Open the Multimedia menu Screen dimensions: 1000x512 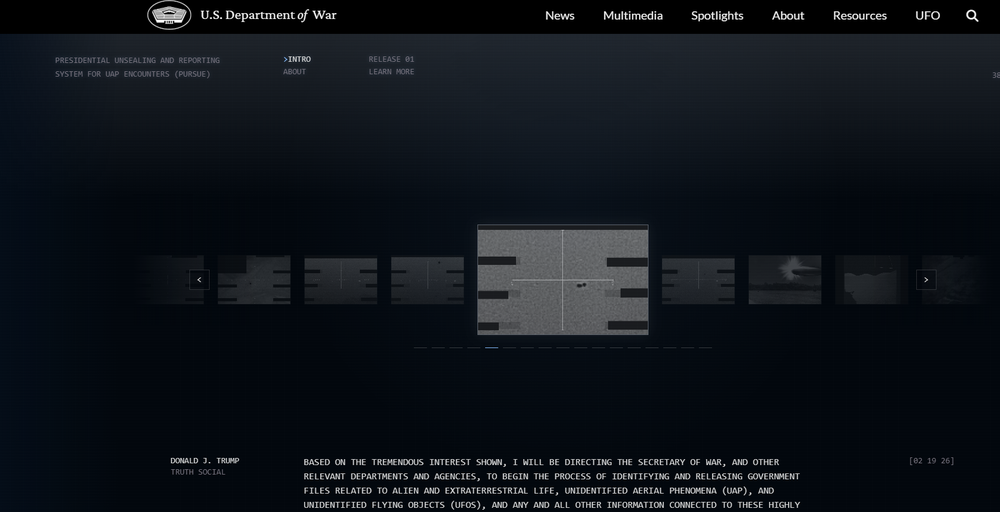click(633, 16)
